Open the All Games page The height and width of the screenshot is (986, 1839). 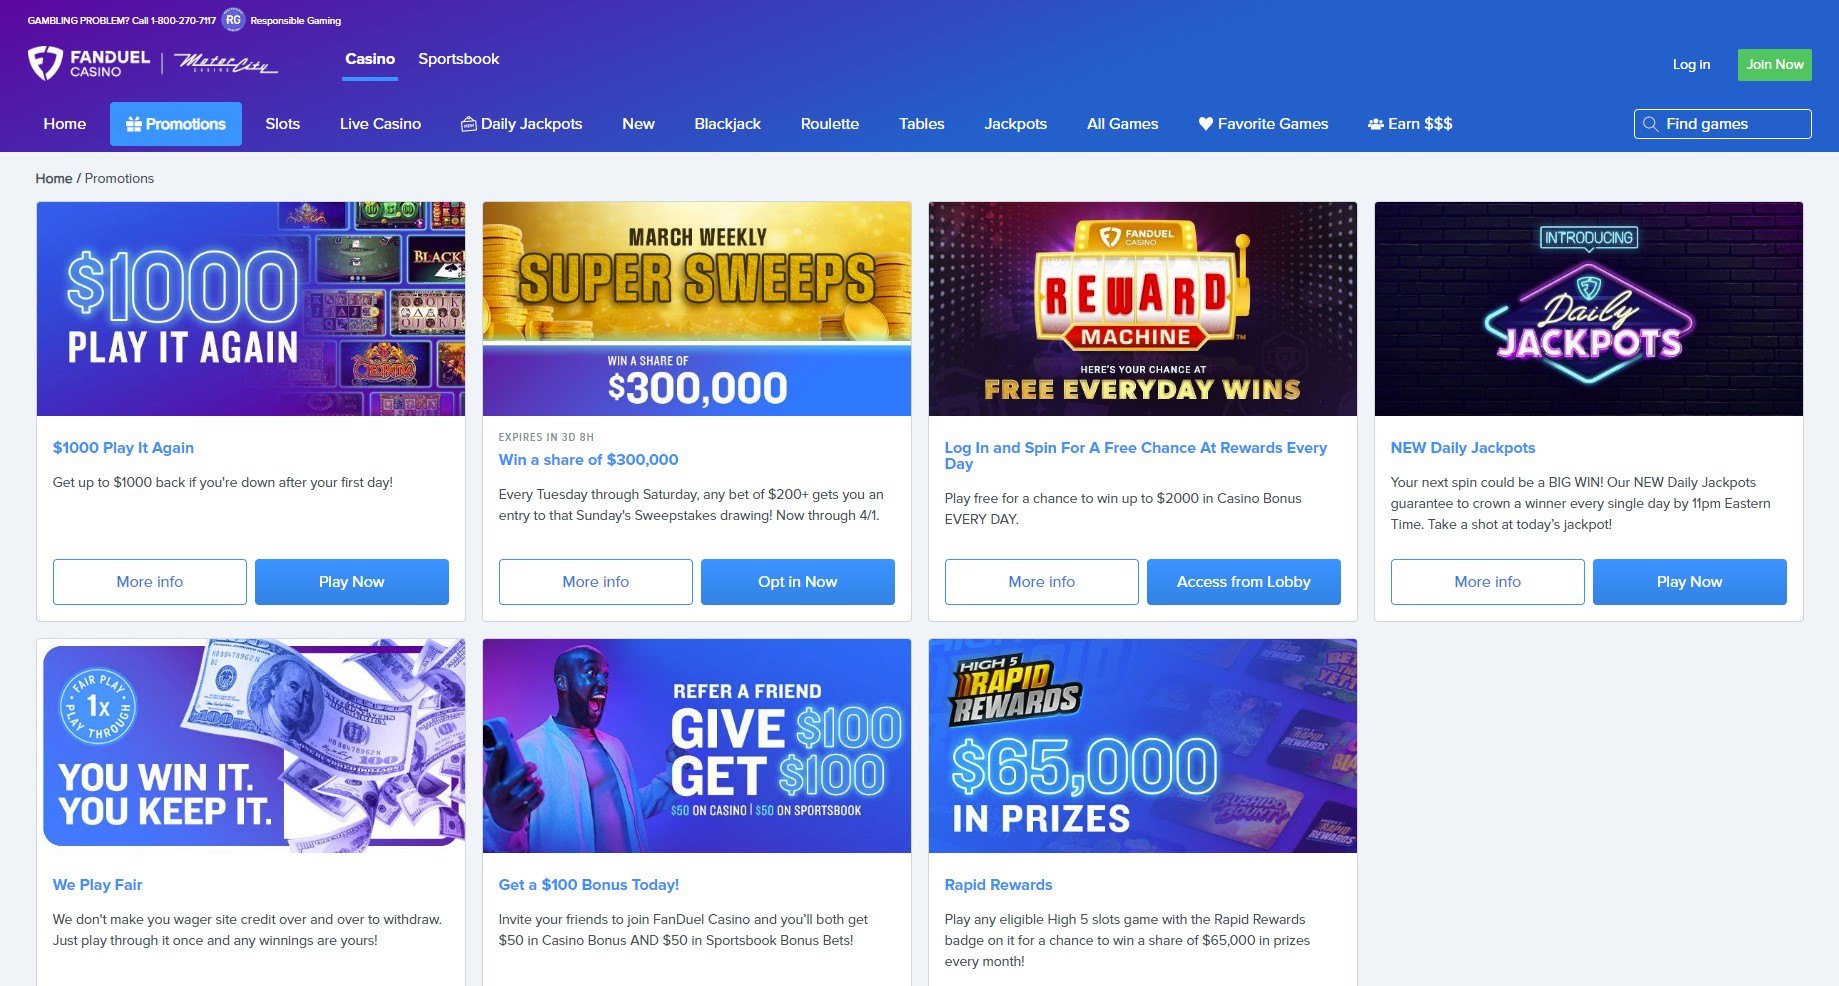click(x=1122, y=124)
